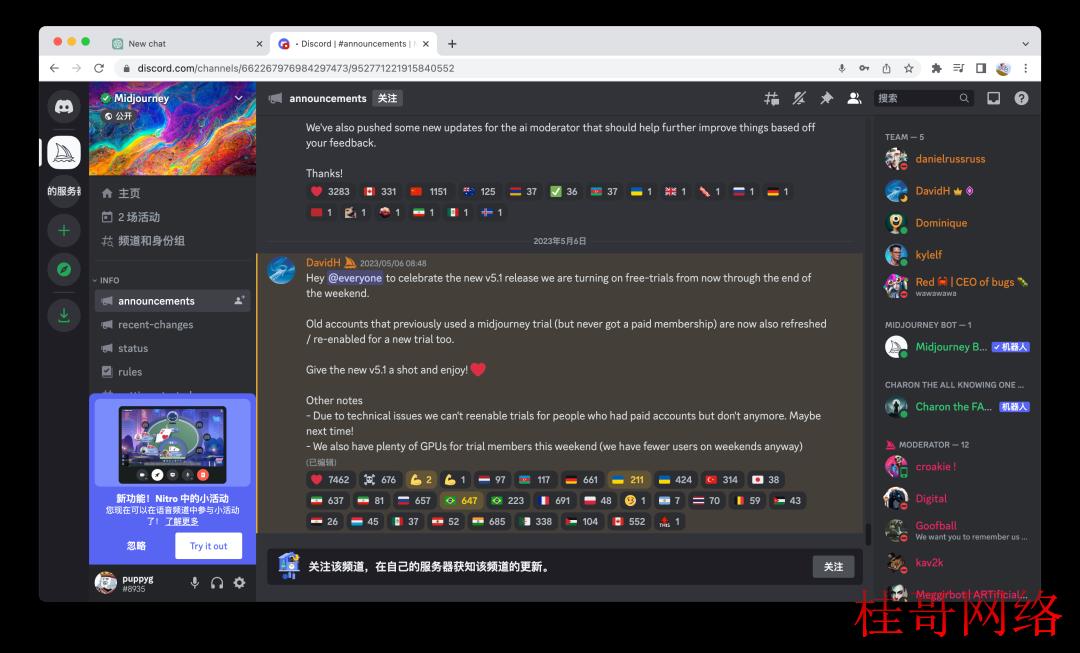Toggle headphones deafen in user panel
Image resolution: width=1080 pixels, height=653 pixels.
[217, 583]
